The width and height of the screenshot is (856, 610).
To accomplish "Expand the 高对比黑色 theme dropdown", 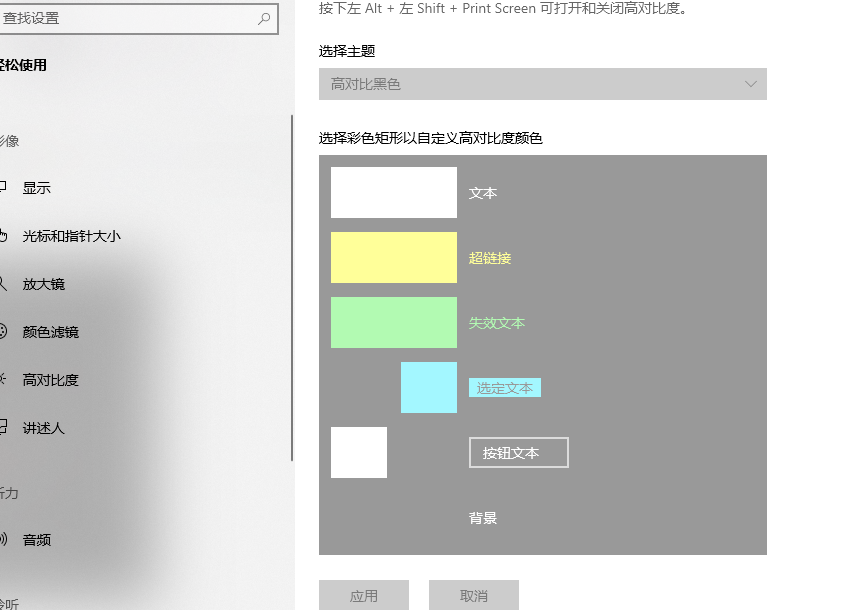I will coord(543,84).
